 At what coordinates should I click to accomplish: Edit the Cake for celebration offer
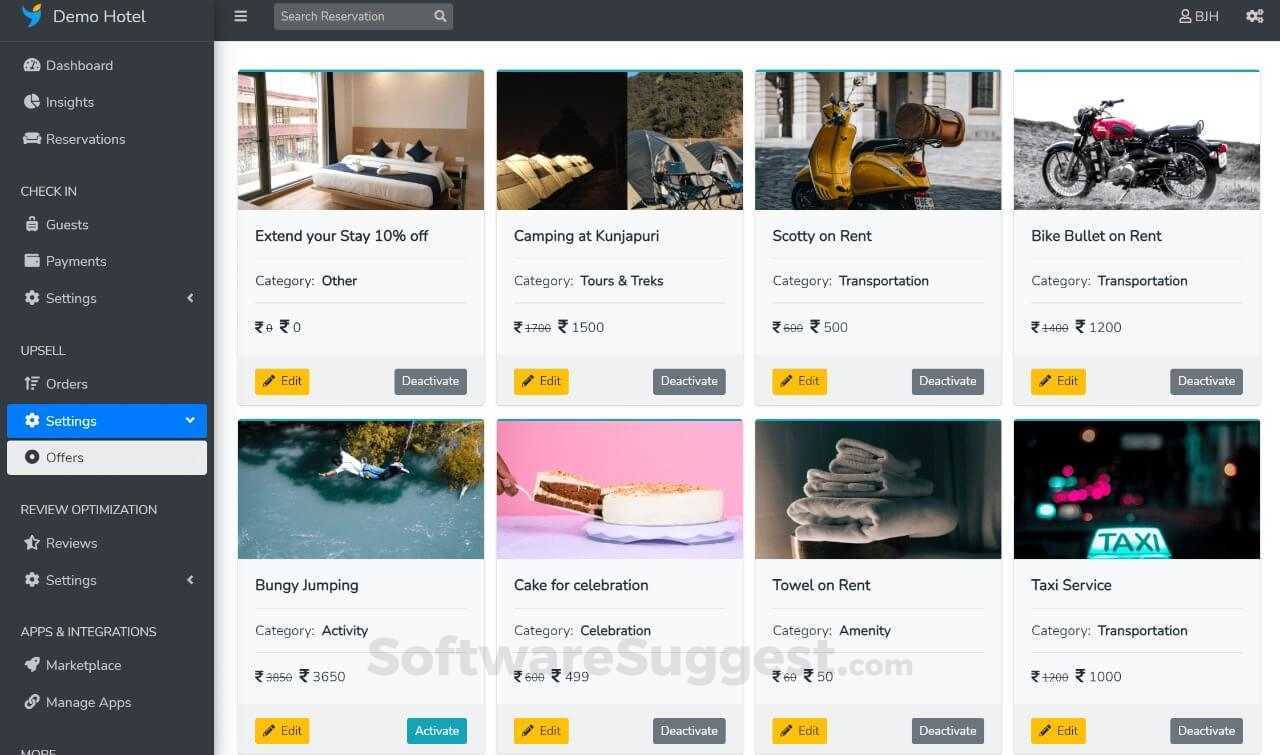click(x=541, y=731)
